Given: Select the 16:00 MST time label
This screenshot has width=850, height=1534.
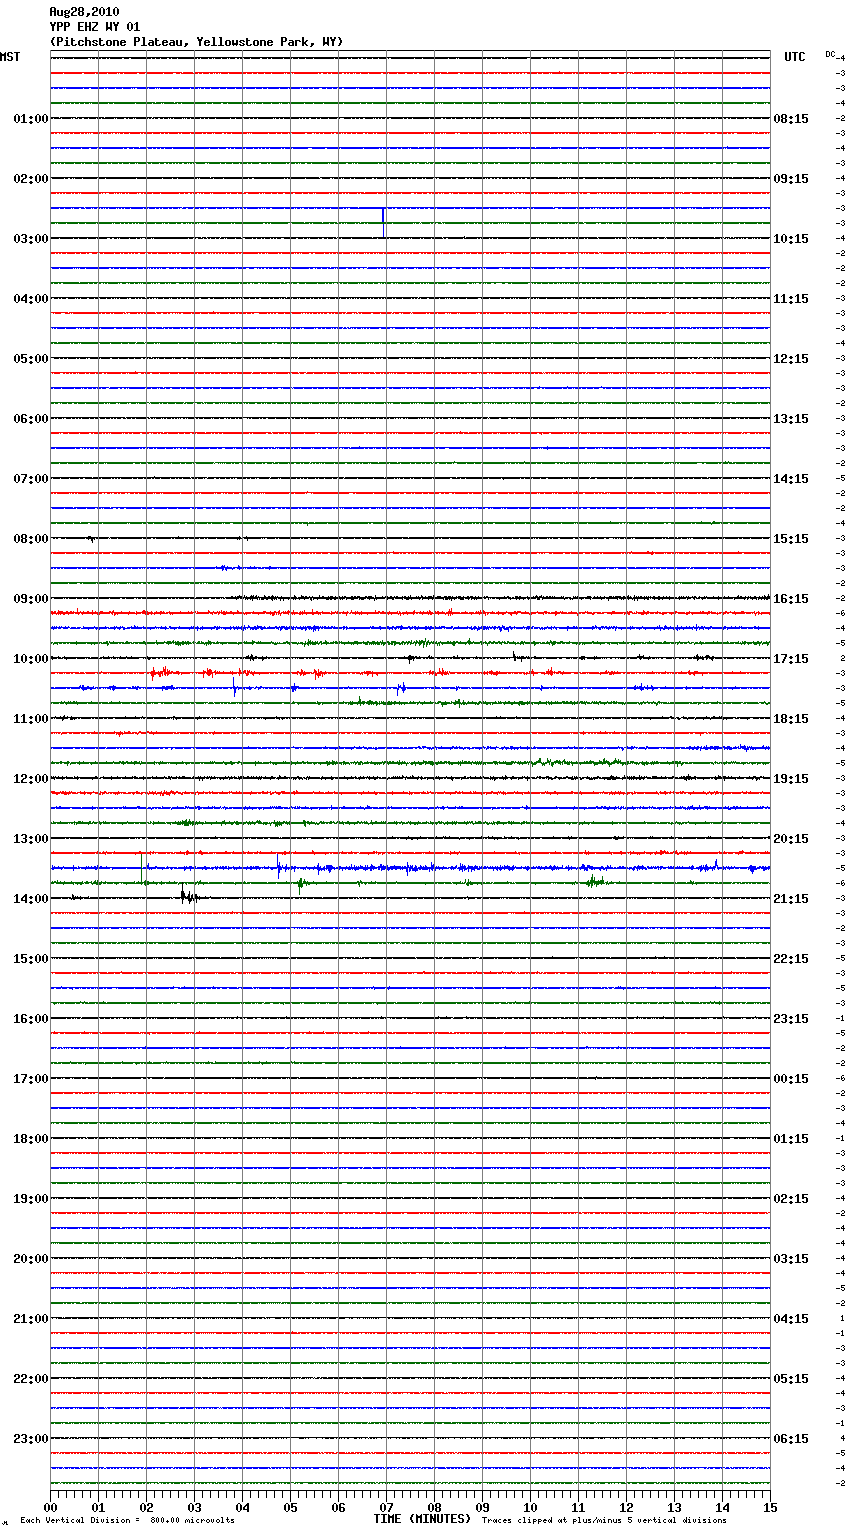Looking at the screenshot, I should 31,1019.
